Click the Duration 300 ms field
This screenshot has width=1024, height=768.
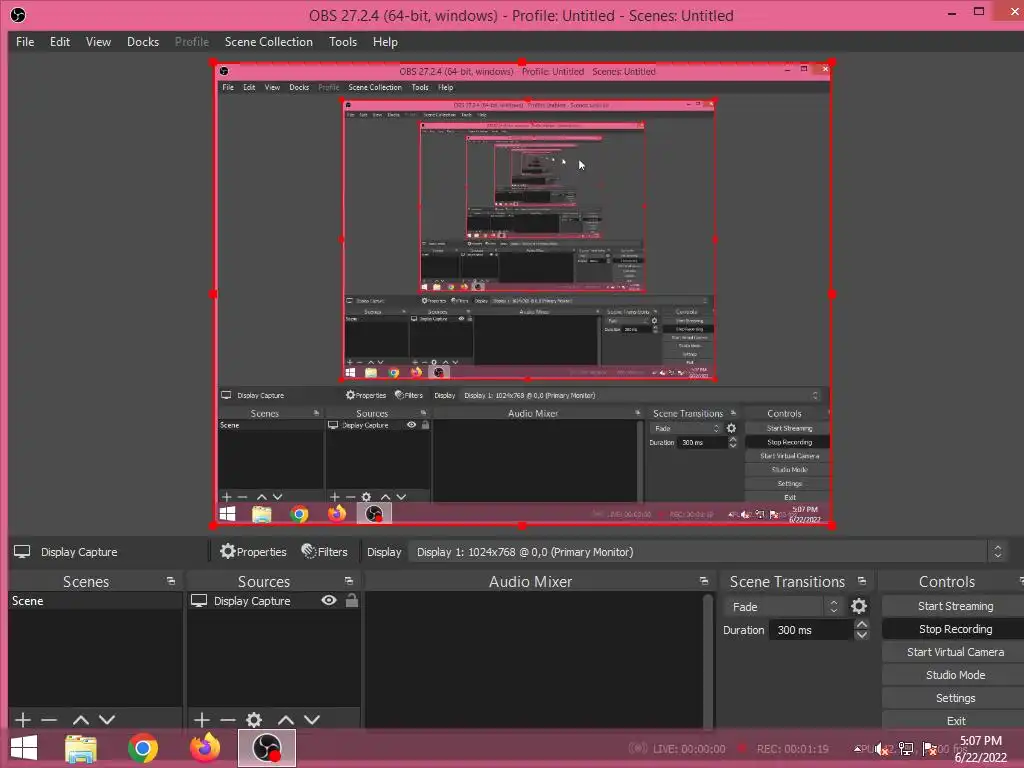[x=812, y=630]
